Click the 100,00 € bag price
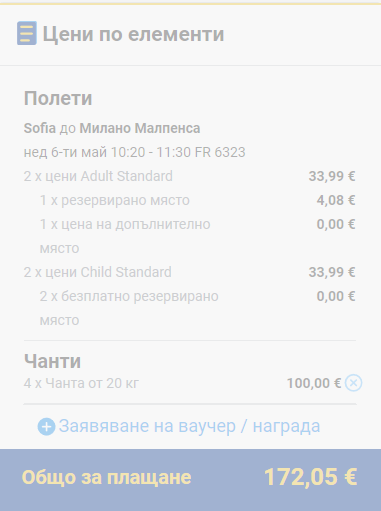The height and width of the screenshot is (511, 381). [x=314, y=383]
